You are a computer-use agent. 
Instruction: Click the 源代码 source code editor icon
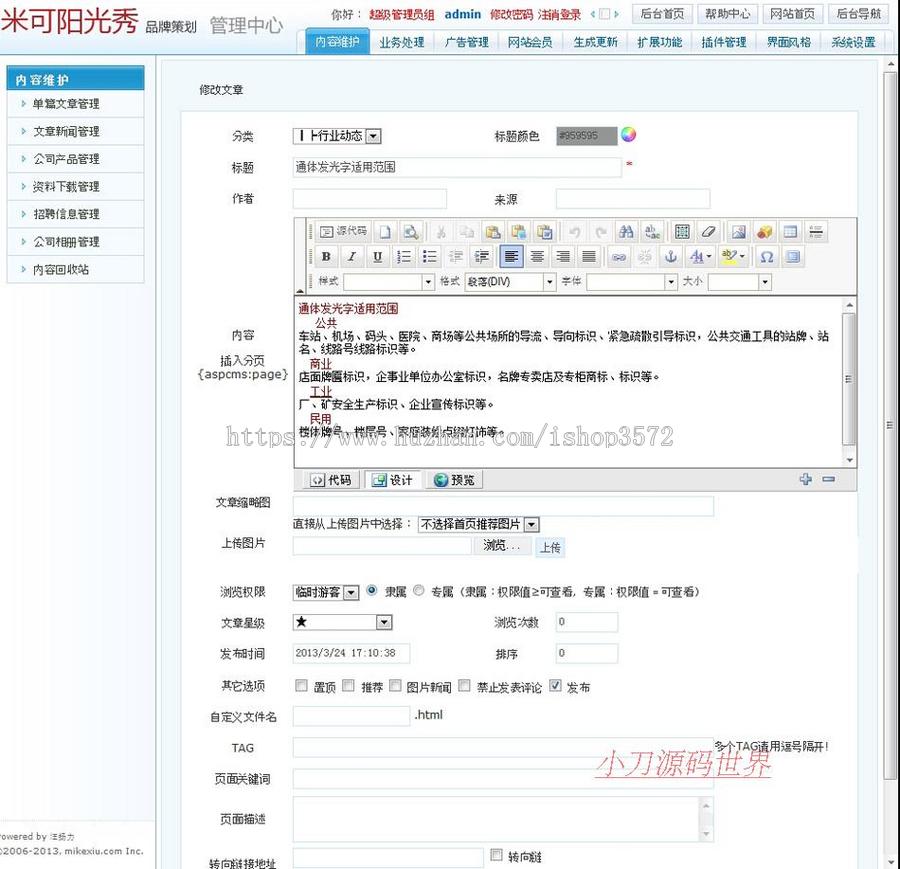pos(342,230)
